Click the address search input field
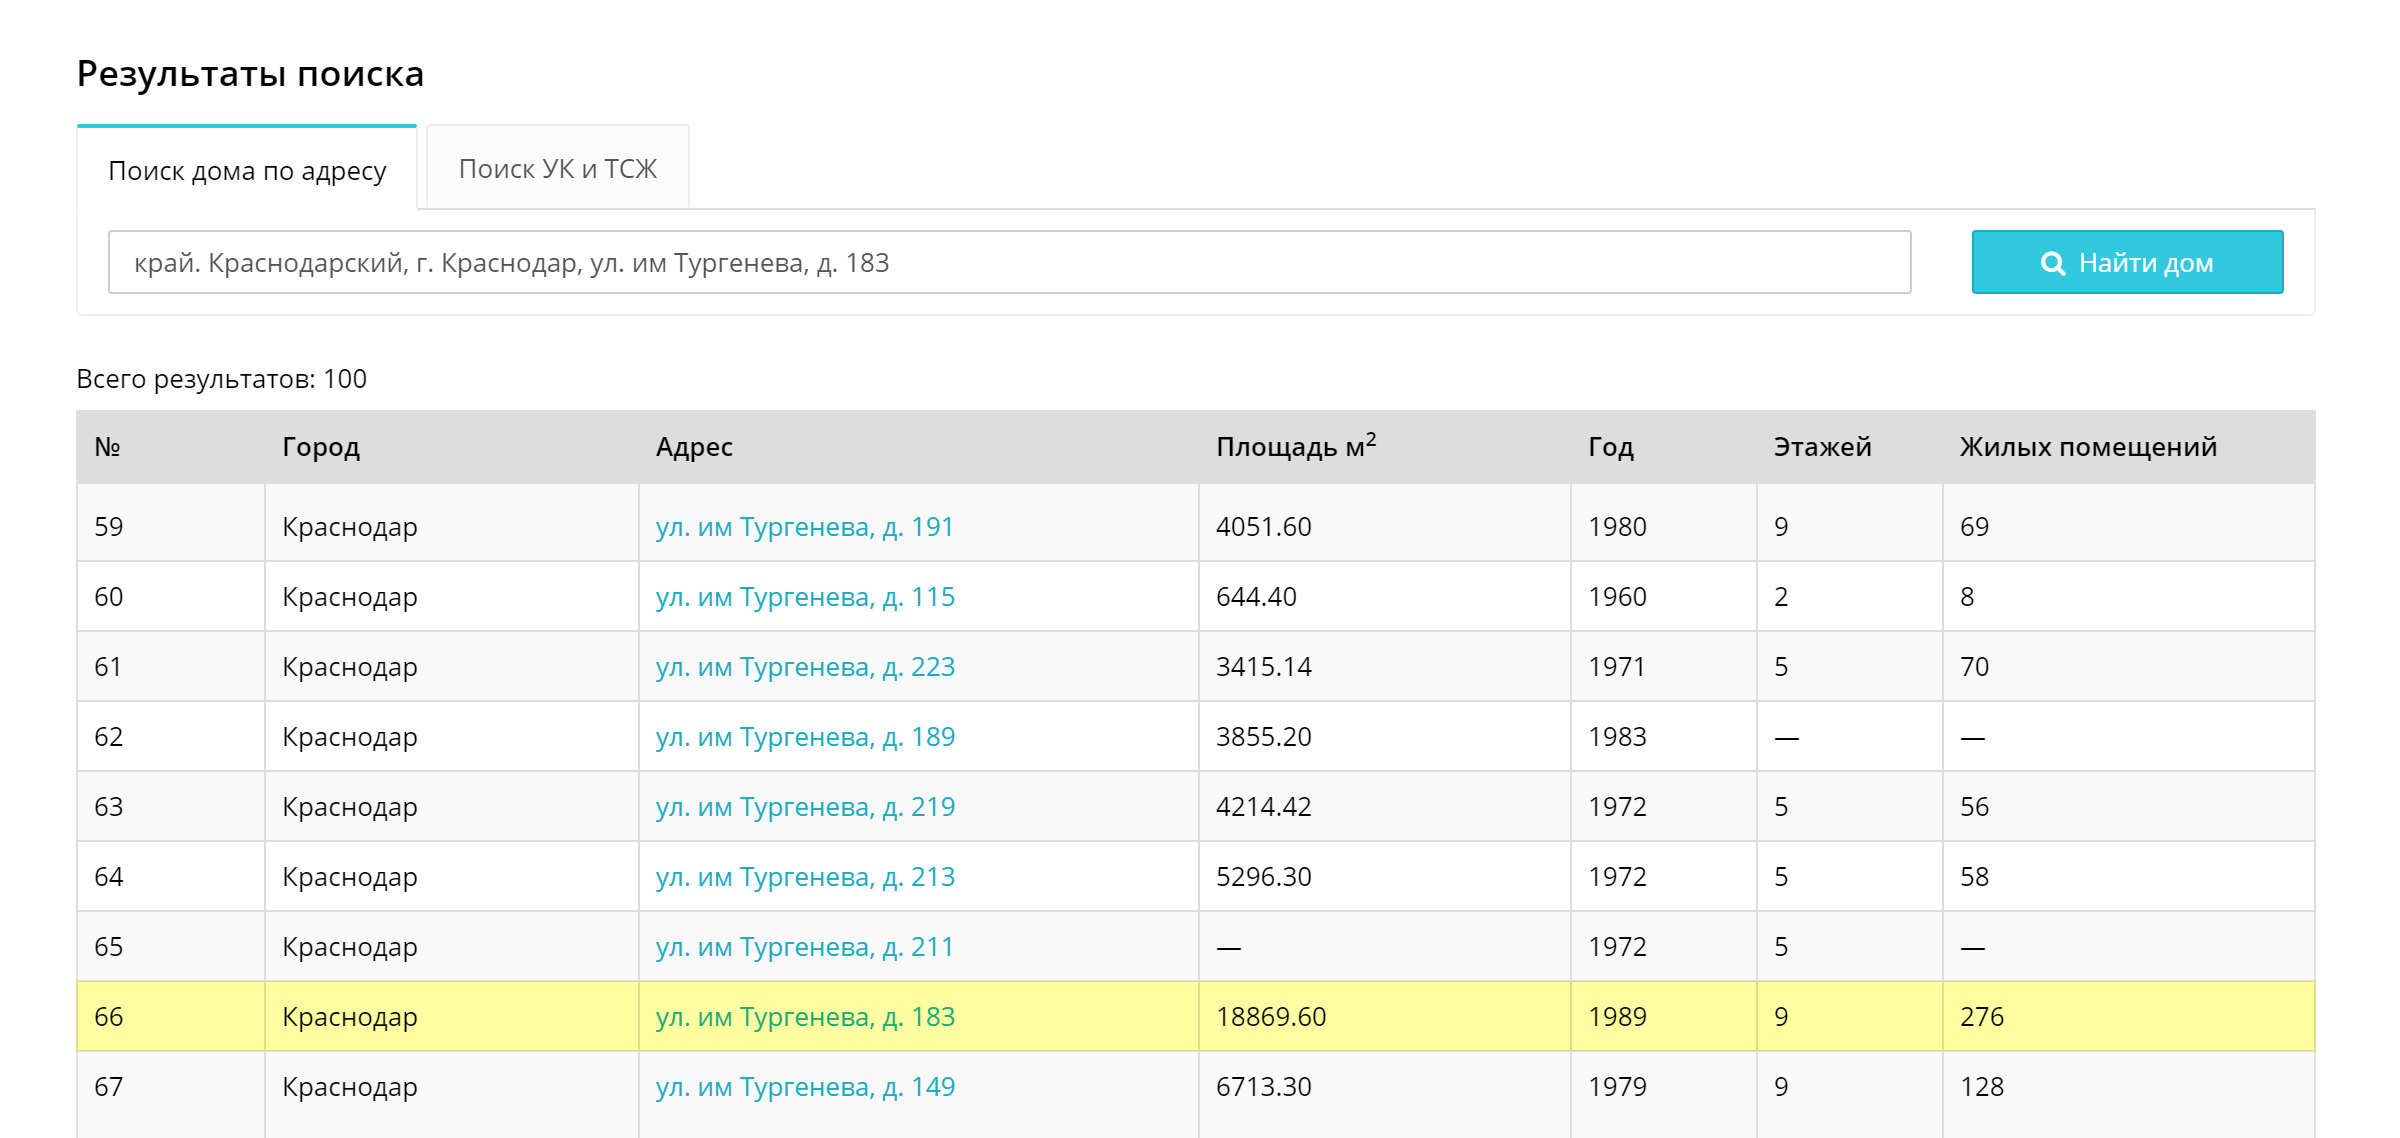 (1008, 263)
